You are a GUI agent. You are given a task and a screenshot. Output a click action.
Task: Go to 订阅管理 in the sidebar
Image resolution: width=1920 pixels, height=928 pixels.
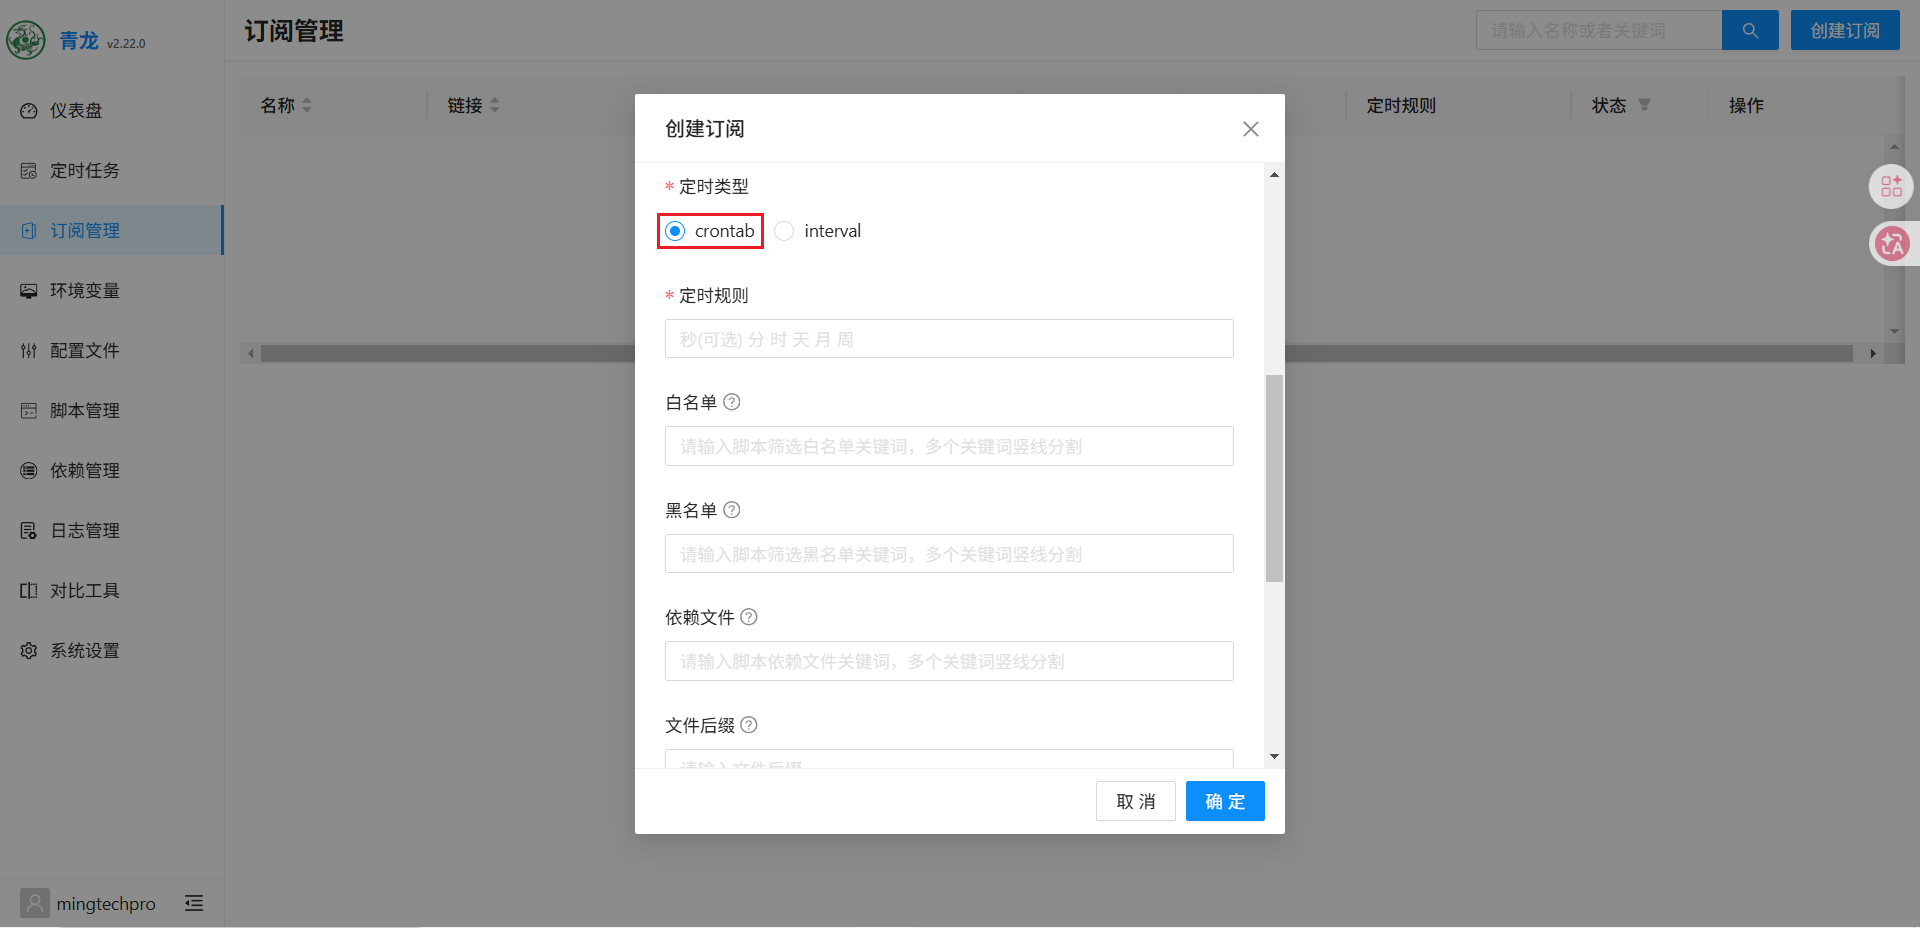click(112, 230)
